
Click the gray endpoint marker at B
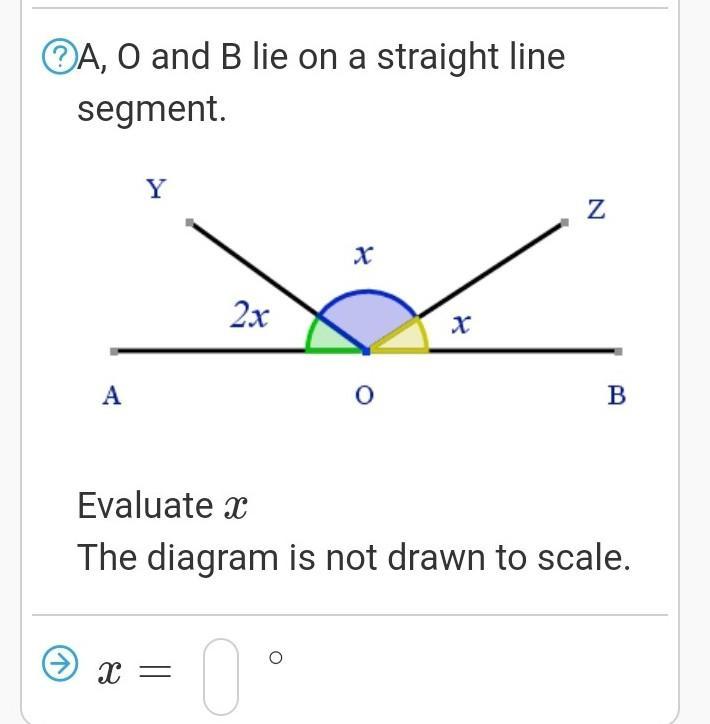tap(618, 351)
